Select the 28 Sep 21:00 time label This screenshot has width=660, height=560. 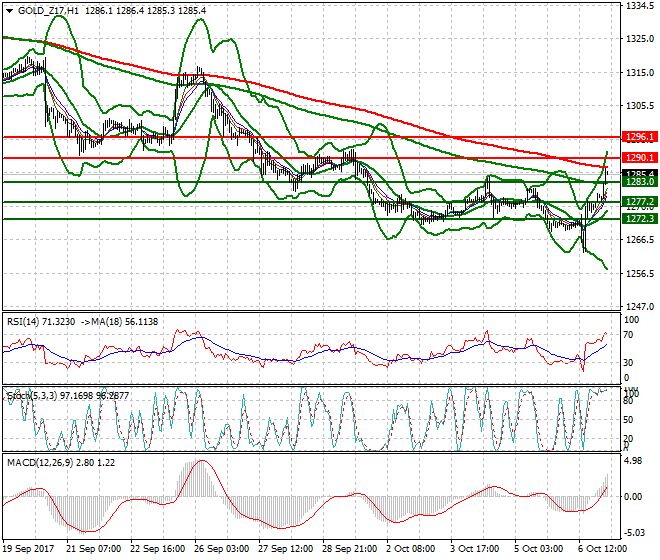(350, 549)
